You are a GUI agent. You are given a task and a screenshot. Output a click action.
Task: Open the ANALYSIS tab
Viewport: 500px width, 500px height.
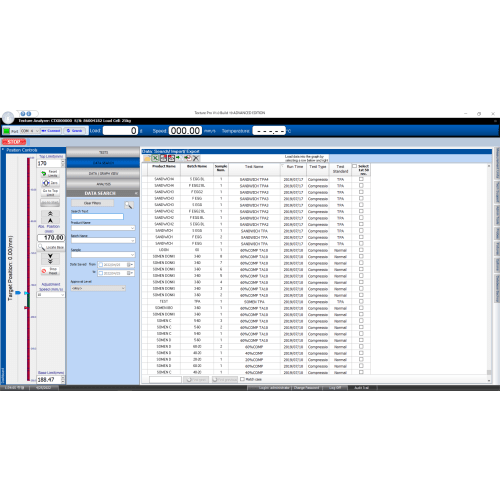point(103,184)
